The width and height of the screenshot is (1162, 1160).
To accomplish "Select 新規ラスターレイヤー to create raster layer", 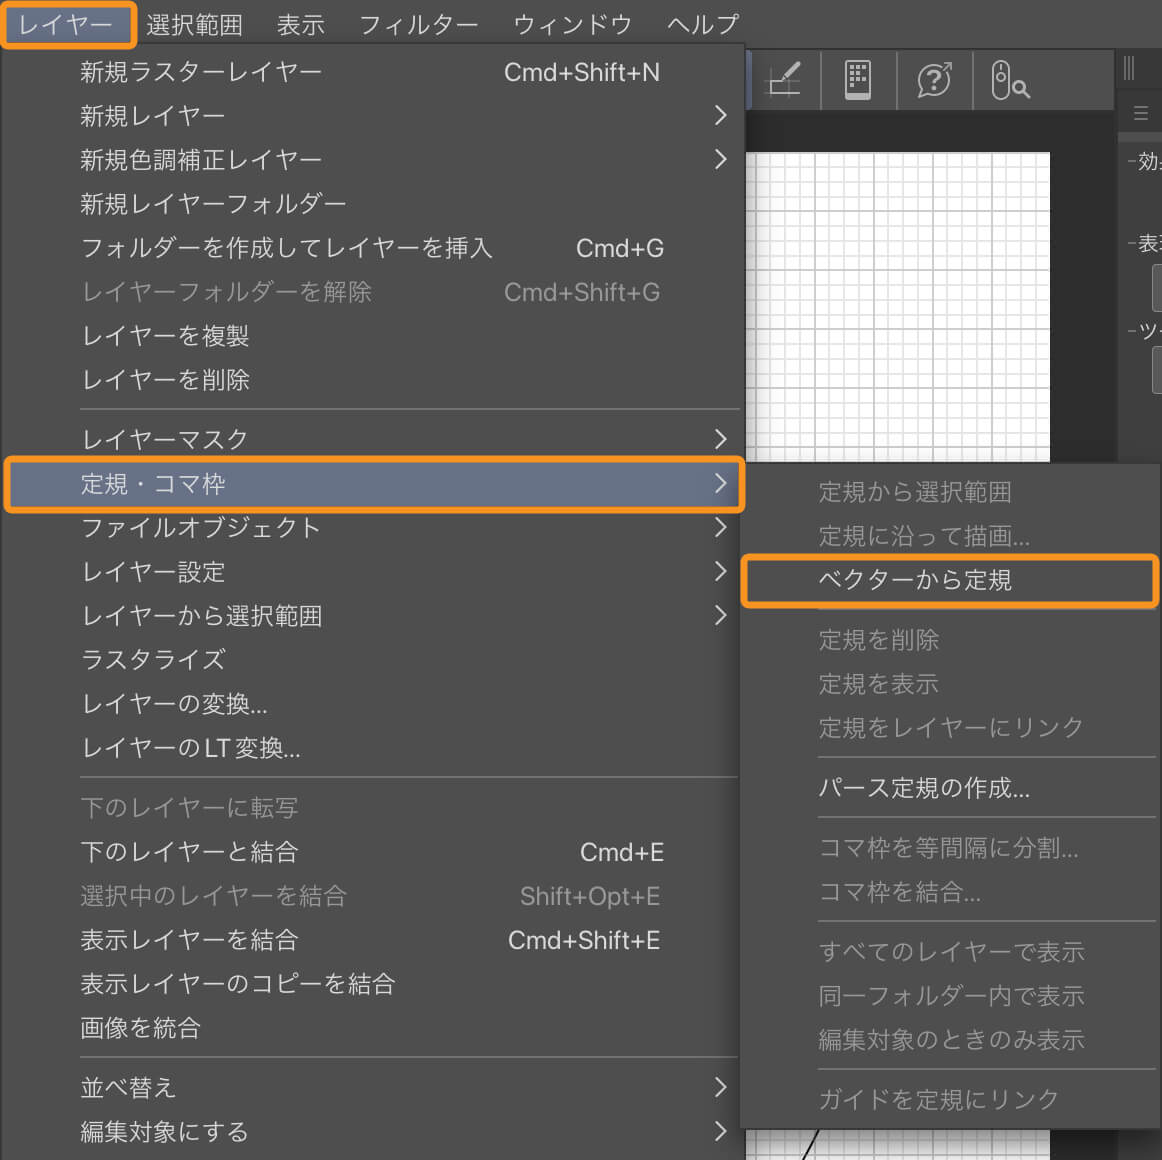I will (x=202, y=71).
